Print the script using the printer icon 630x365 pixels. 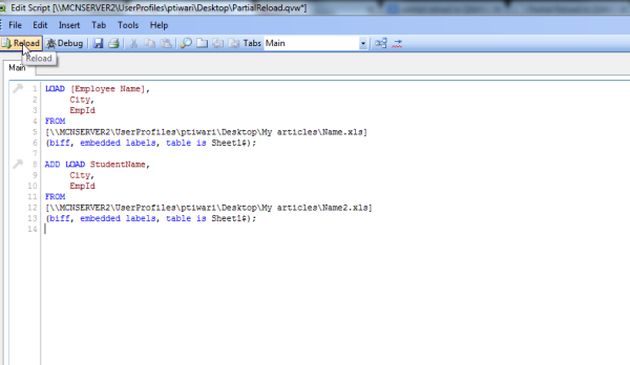pos(114,43)
